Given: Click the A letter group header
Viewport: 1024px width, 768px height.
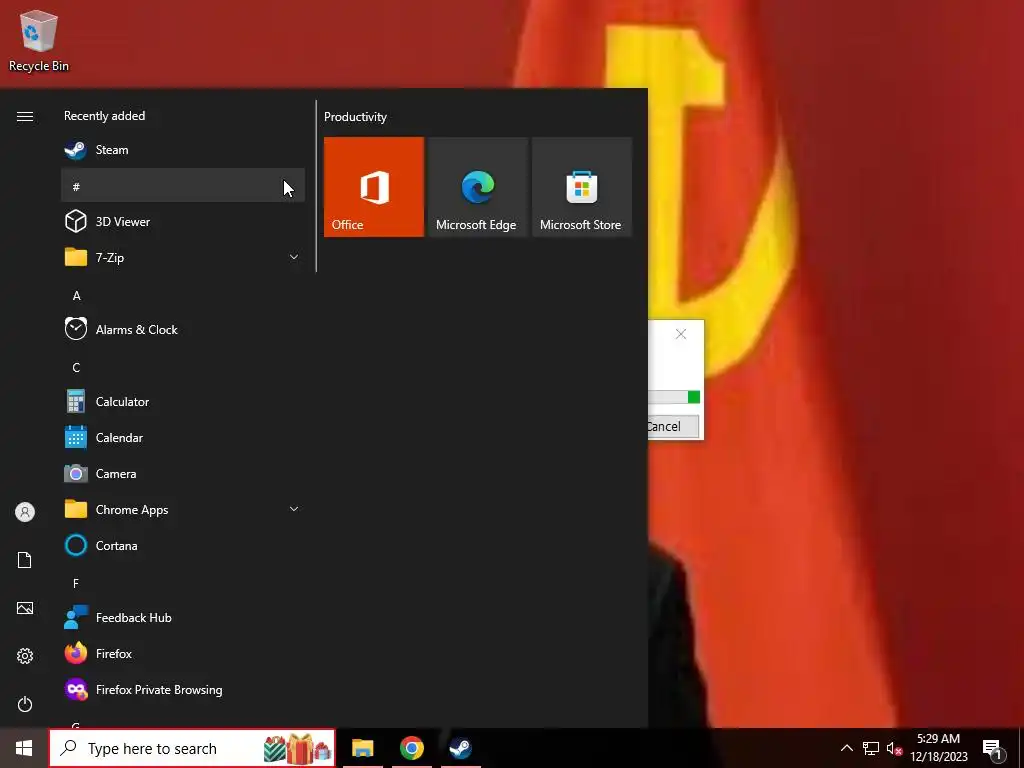Looking at the screenshot, I should point(76,296).
